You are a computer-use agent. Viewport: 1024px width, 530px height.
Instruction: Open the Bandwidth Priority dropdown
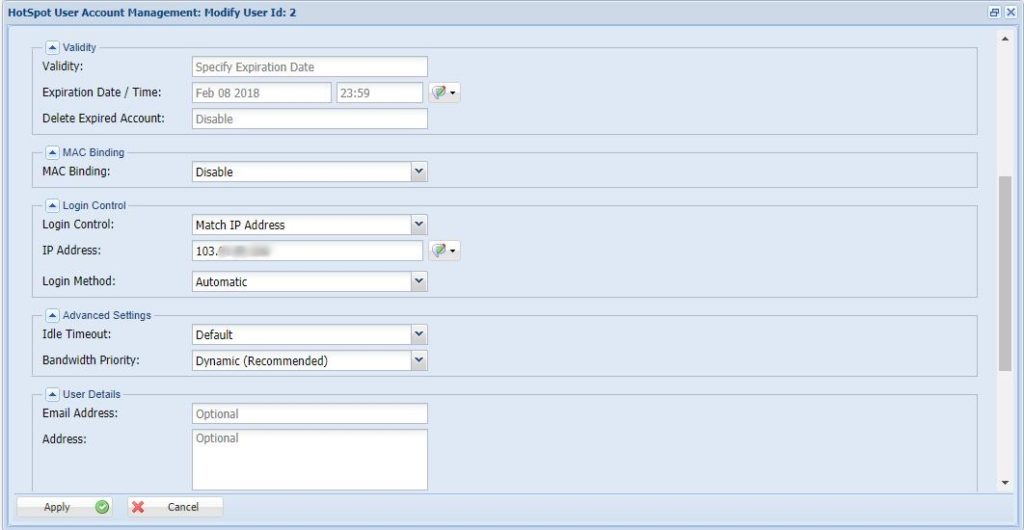[x=419, y=361]
